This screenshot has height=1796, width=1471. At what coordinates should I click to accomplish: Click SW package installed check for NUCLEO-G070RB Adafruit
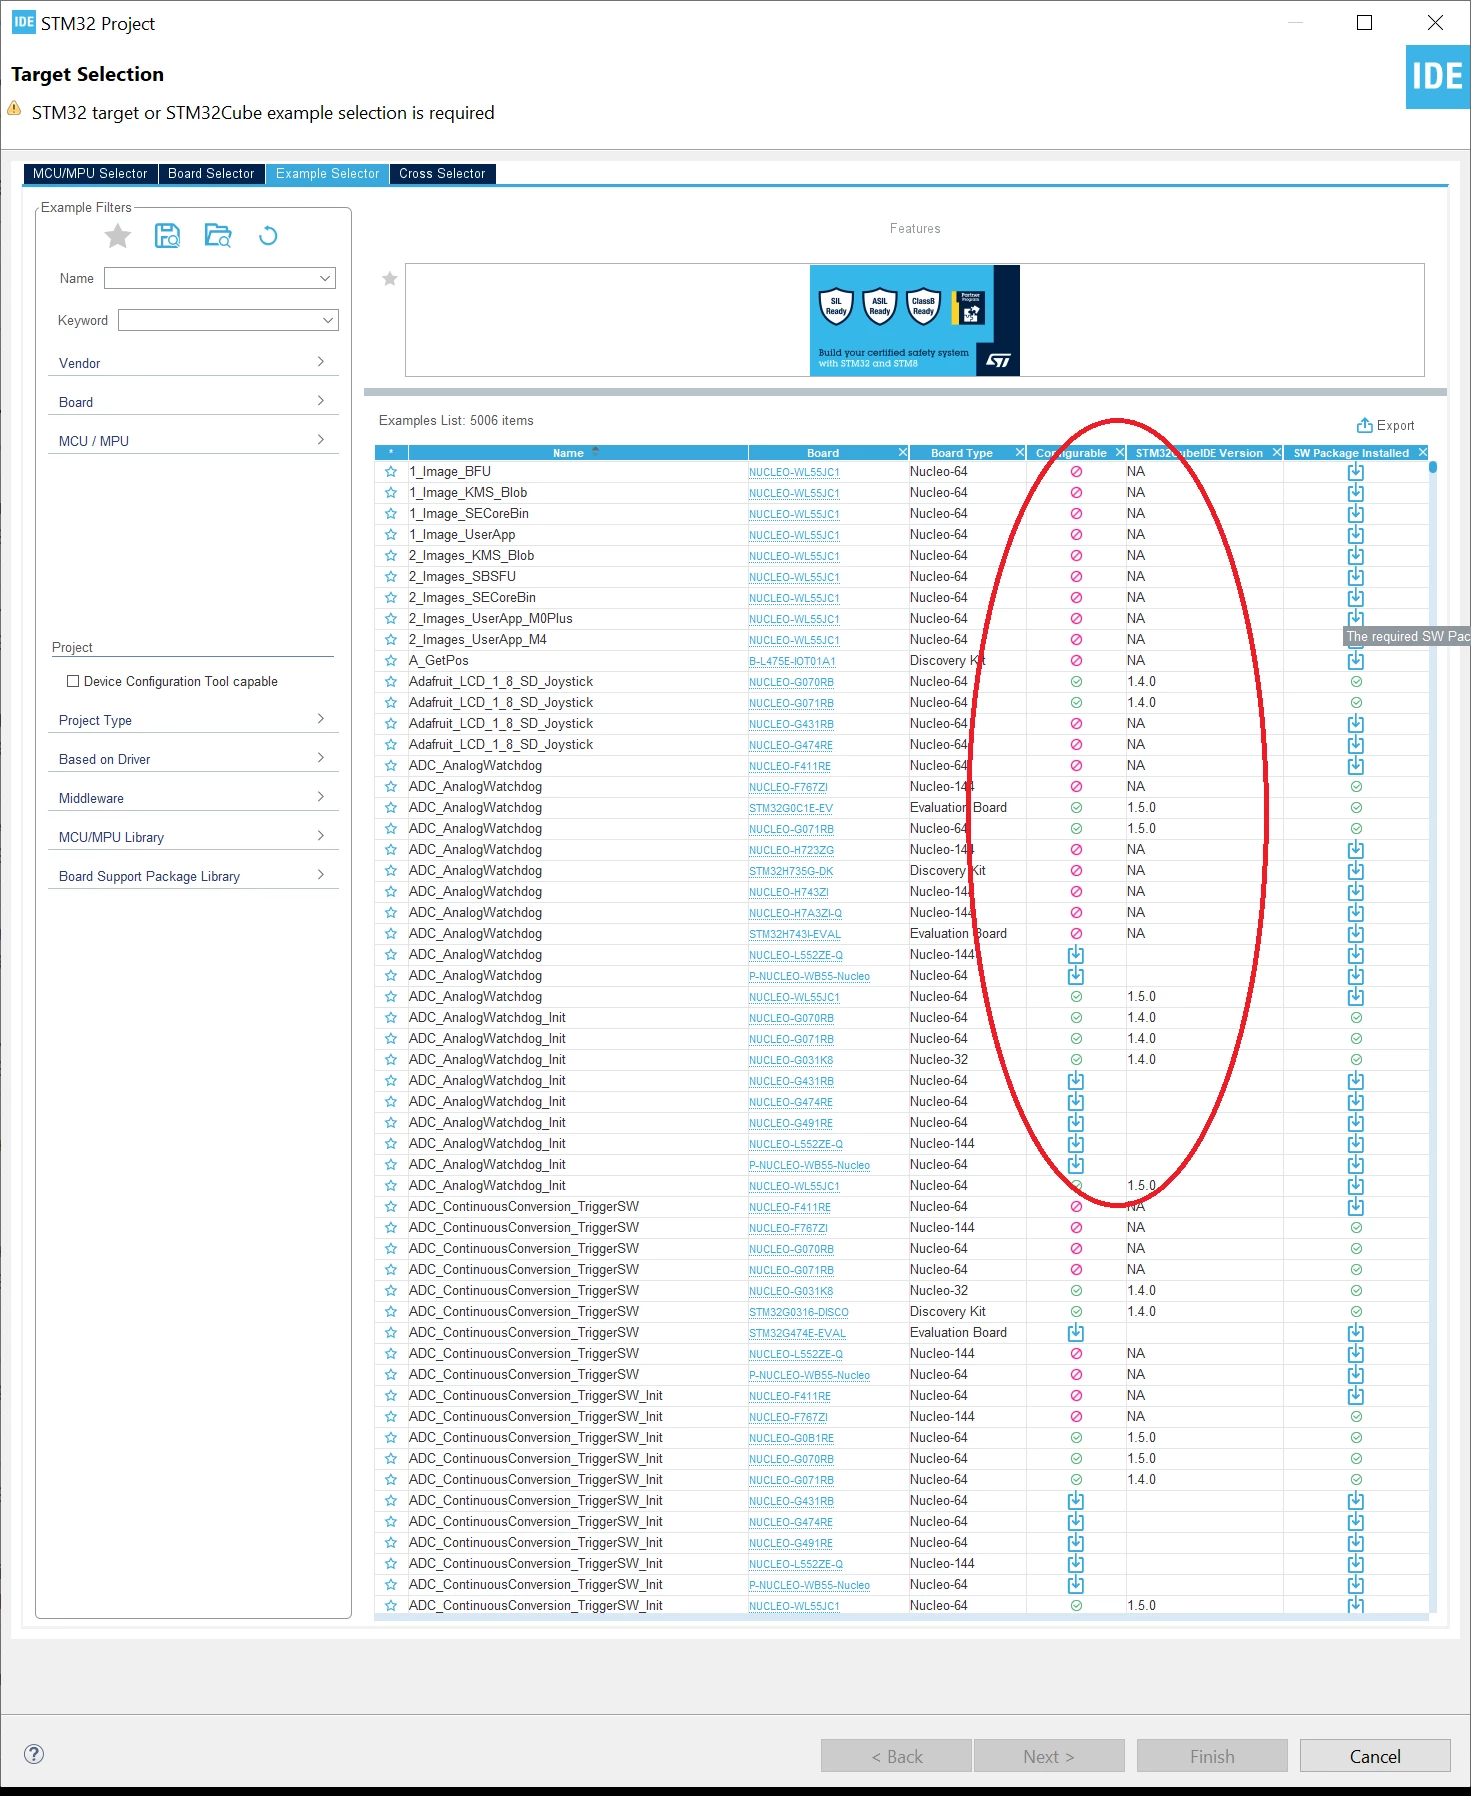click(1356, 682)
